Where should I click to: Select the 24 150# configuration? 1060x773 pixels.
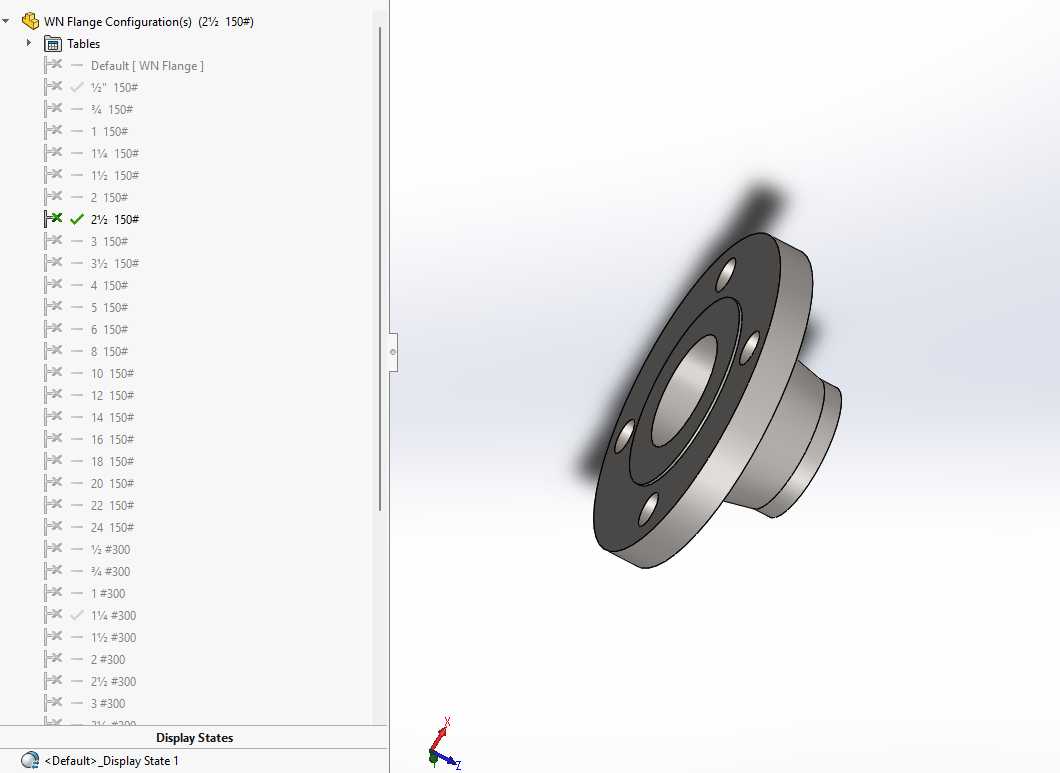112,527
